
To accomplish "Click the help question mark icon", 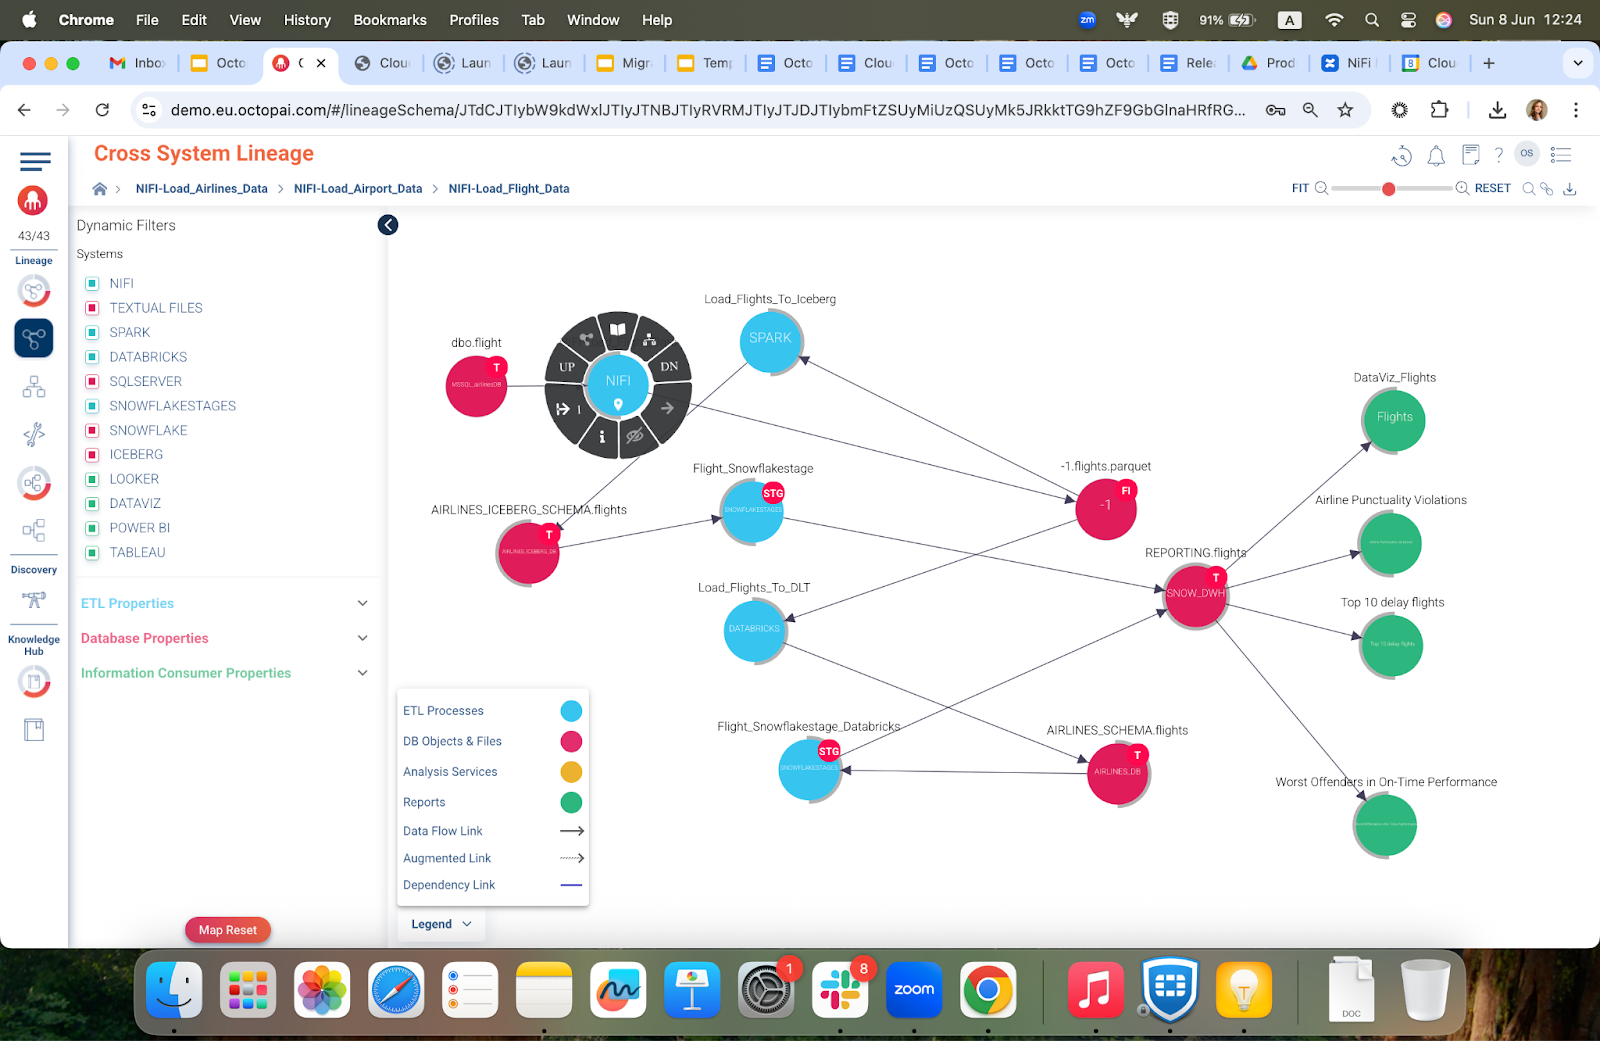I will (x=1497, y=156).
